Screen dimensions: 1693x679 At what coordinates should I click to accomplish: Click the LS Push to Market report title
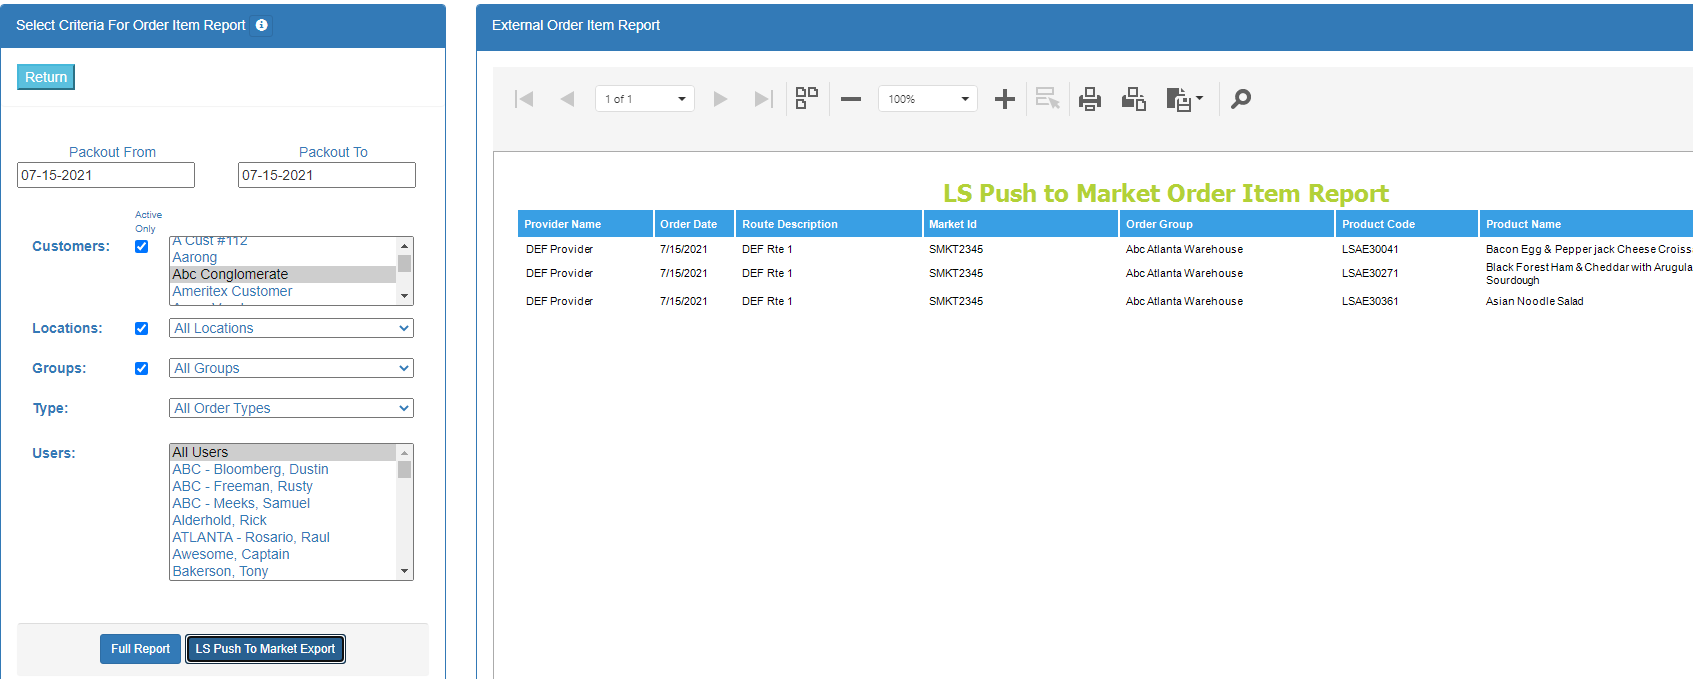1166,193
